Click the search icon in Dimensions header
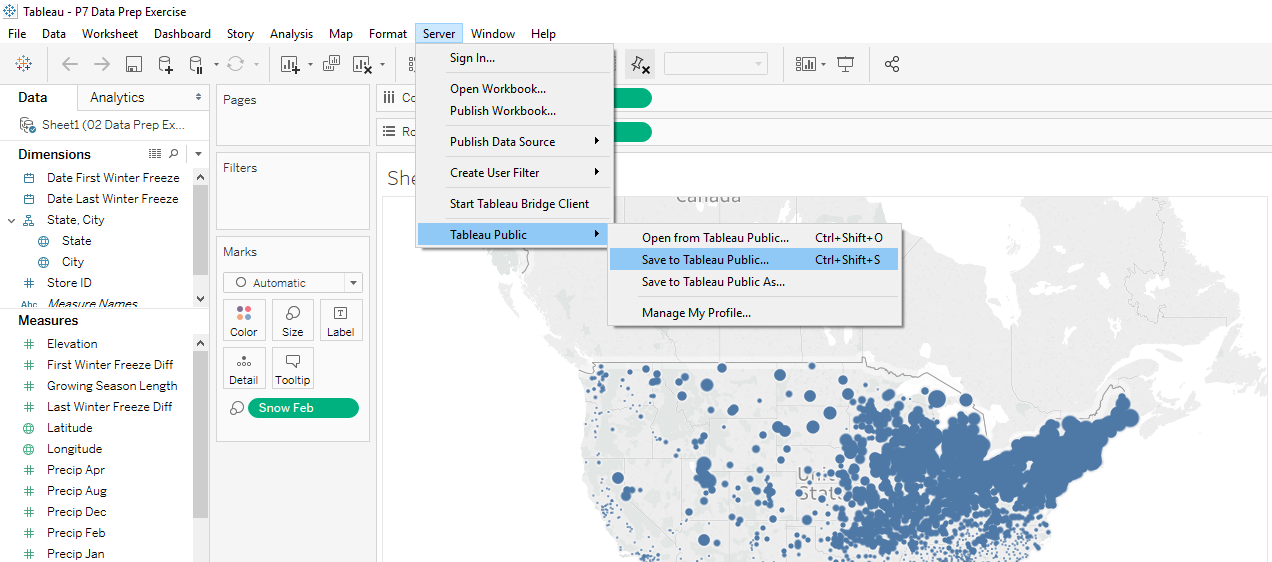1272x562 pixels. [x=174, y=154]
